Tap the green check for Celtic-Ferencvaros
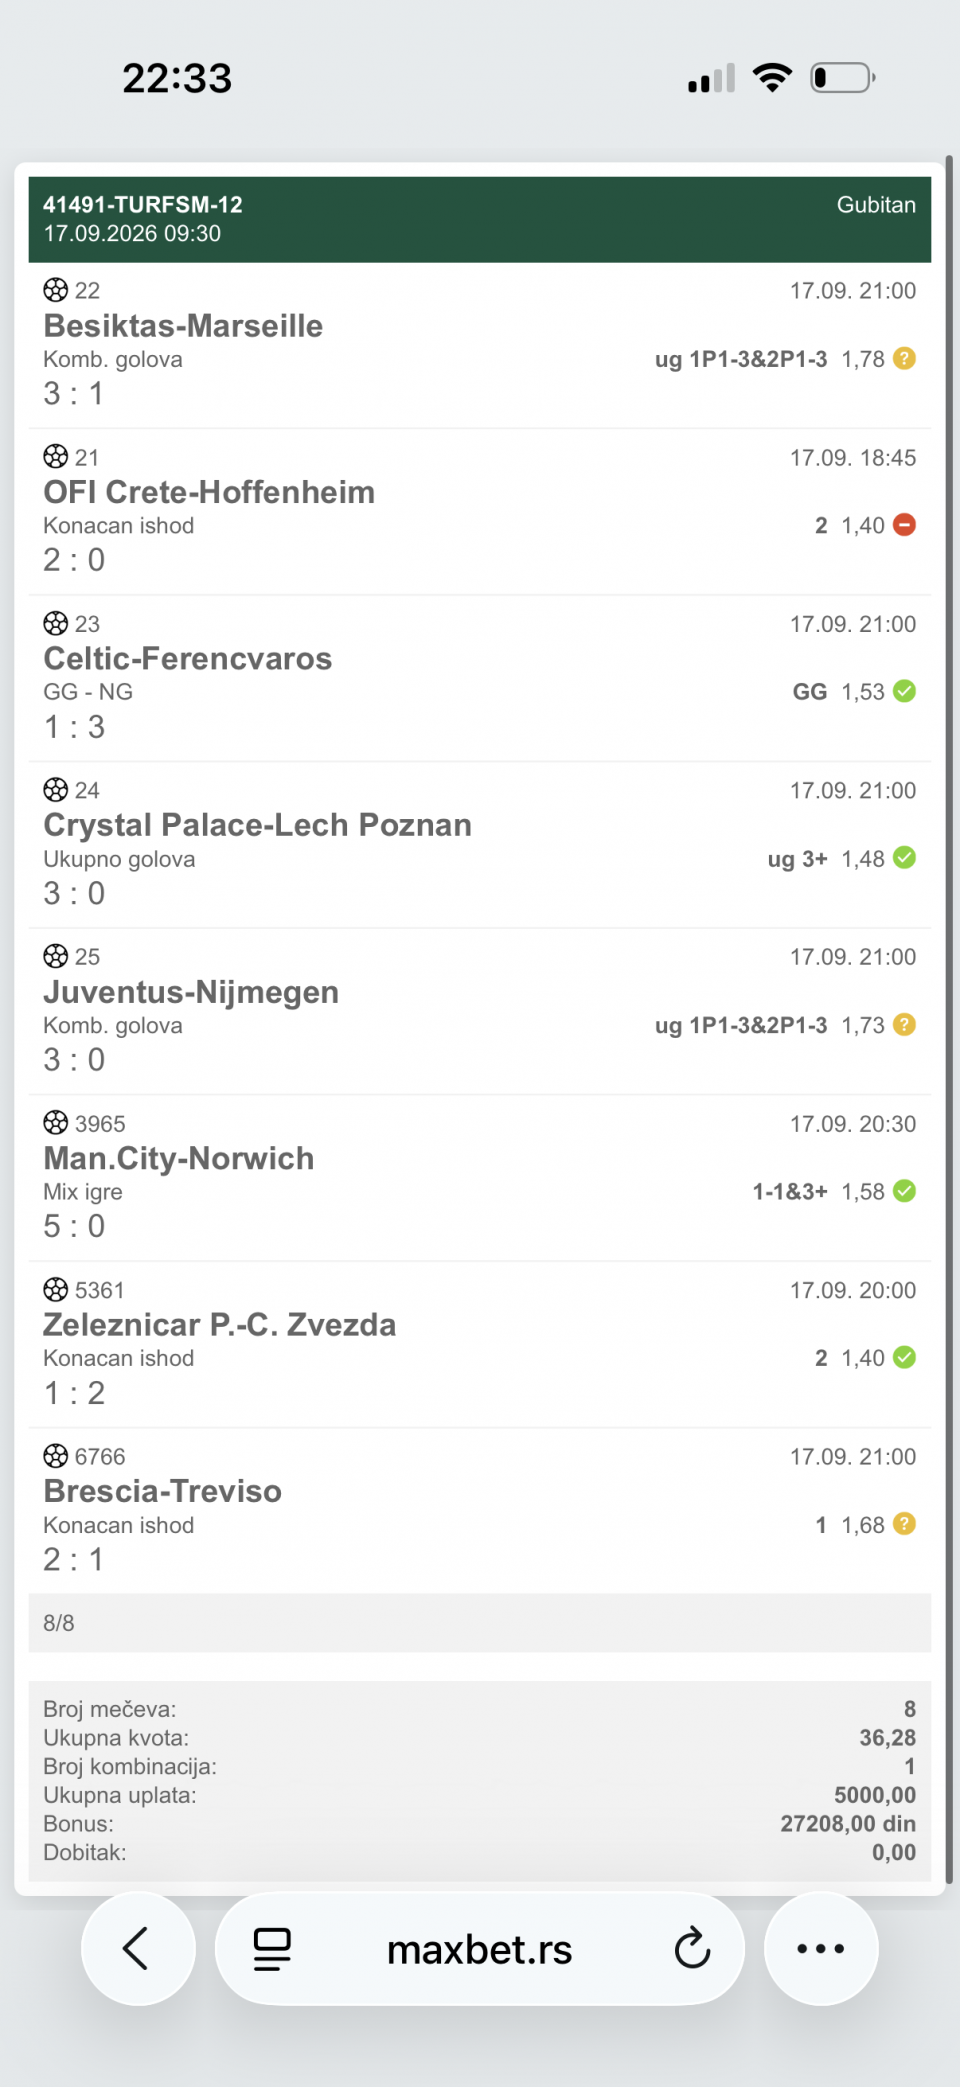960x2087 pixels. click(904, 691)
